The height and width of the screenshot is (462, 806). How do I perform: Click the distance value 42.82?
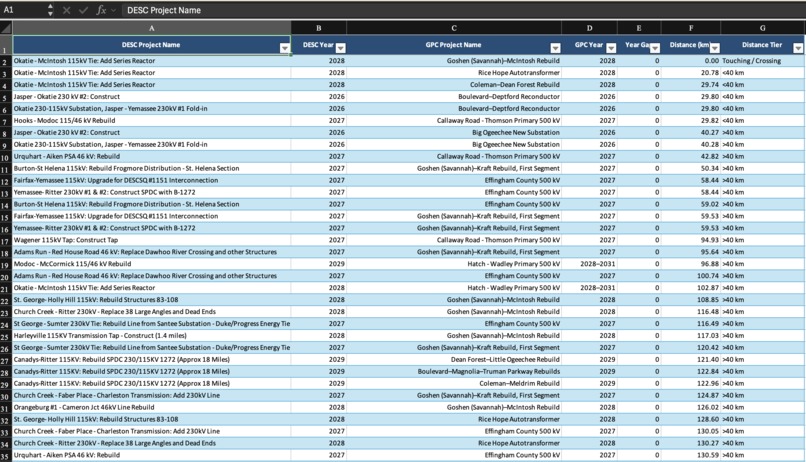(x=710, y=156)
